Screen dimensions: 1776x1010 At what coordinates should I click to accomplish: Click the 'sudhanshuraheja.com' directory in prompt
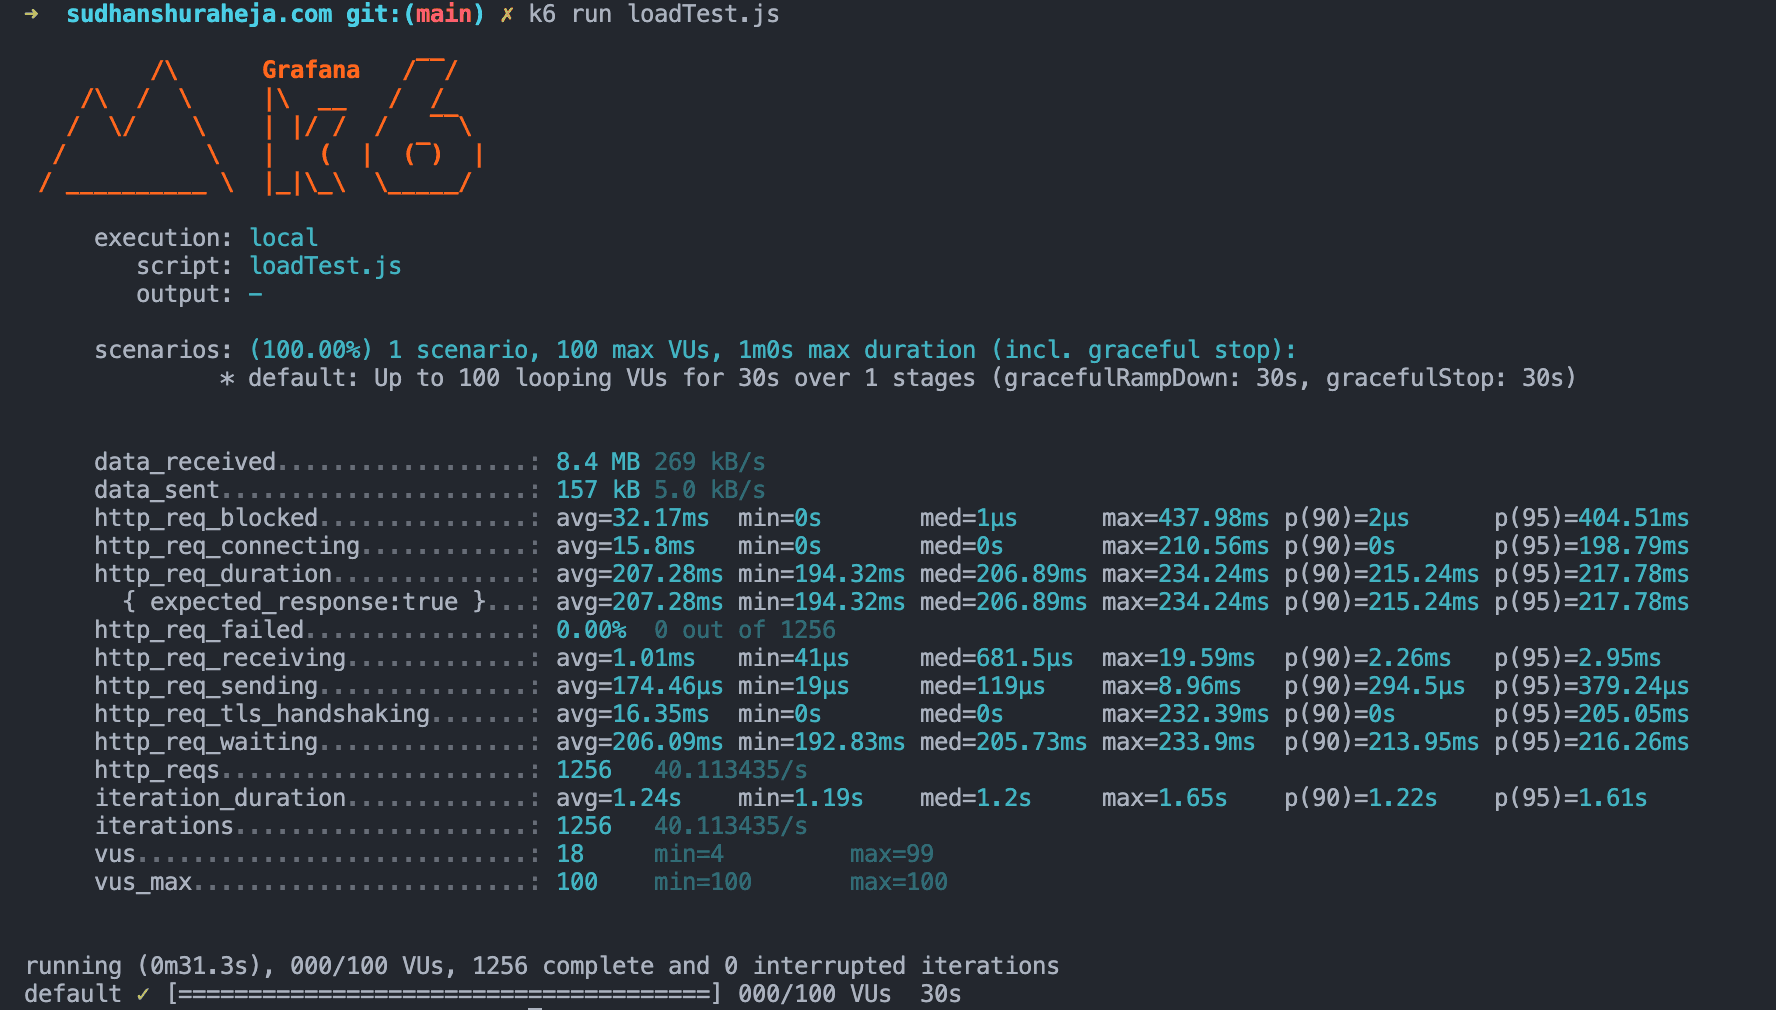199,14
